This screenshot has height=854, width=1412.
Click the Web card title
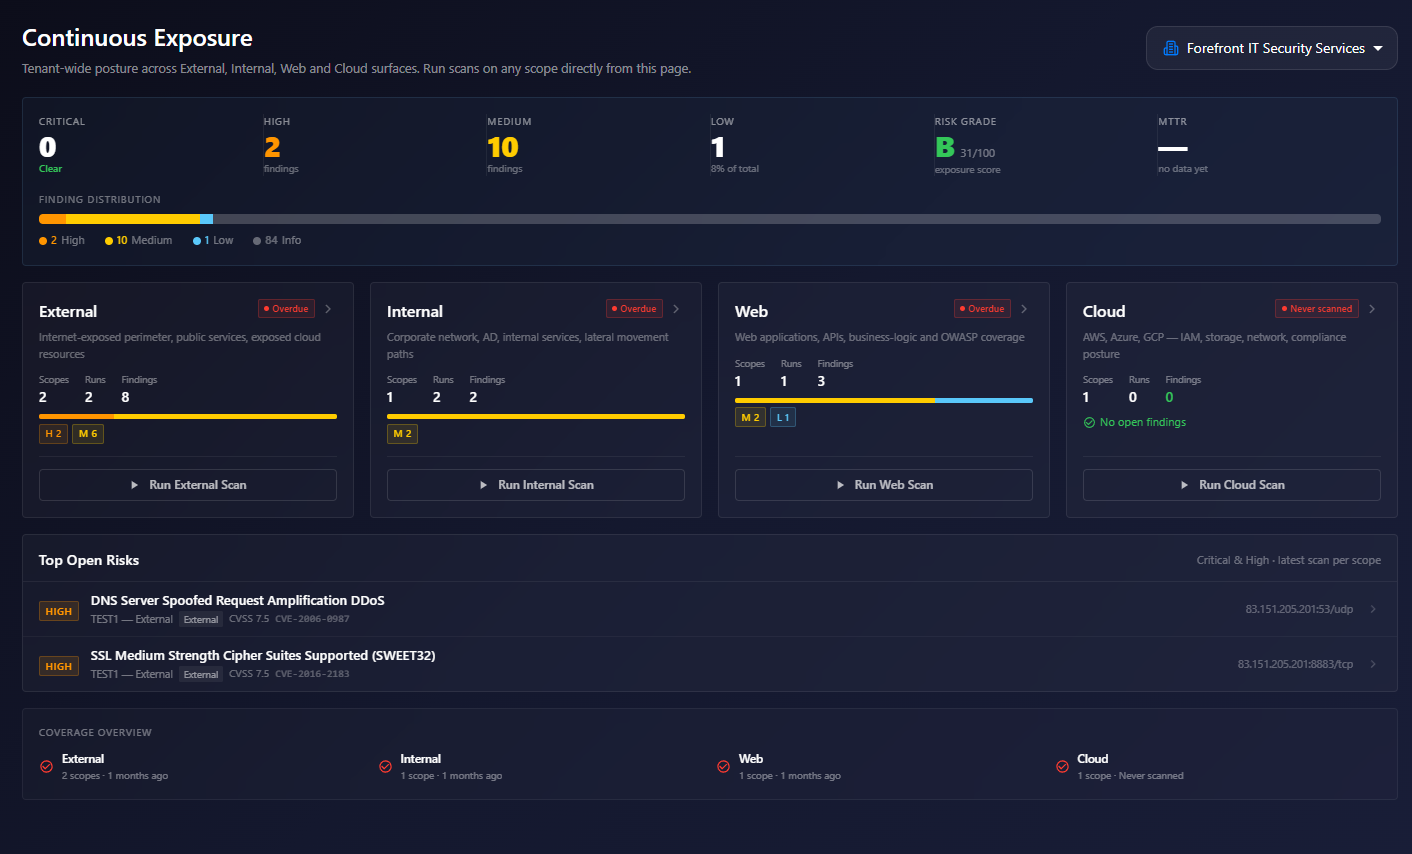click(x=751, y=312)
